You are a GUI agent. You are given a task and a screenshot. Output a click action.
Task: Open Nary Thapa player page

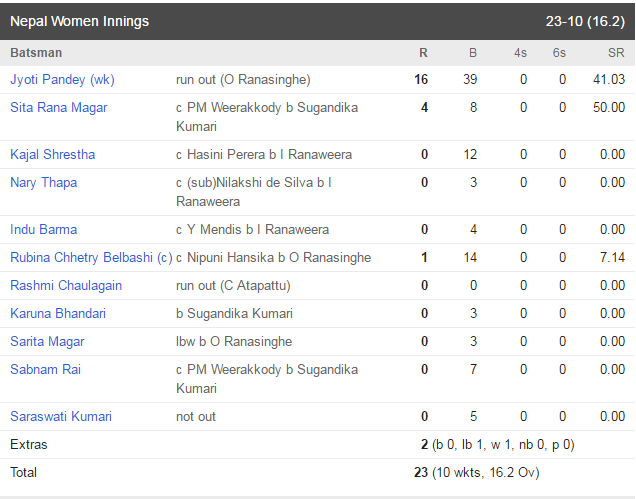point(43,183)
